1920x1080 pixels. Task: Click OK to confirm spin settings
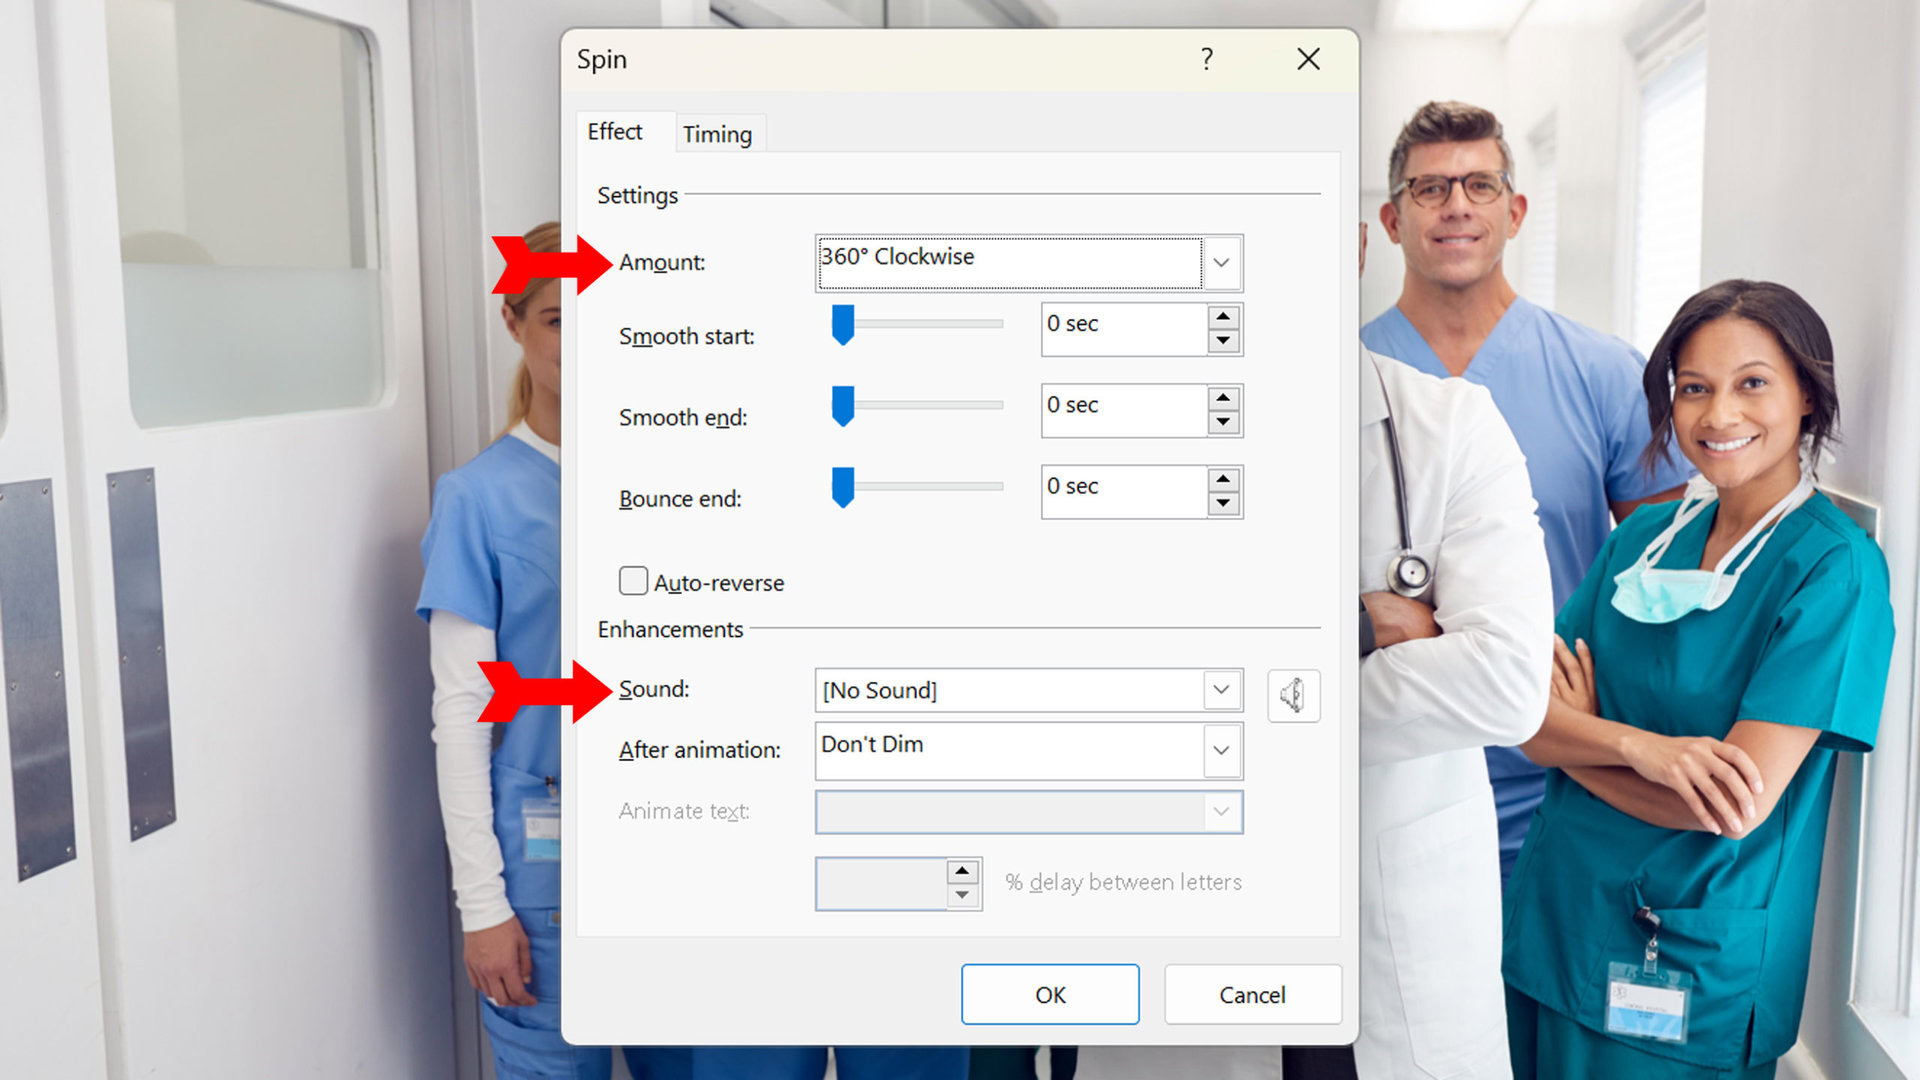point(1050,994)
